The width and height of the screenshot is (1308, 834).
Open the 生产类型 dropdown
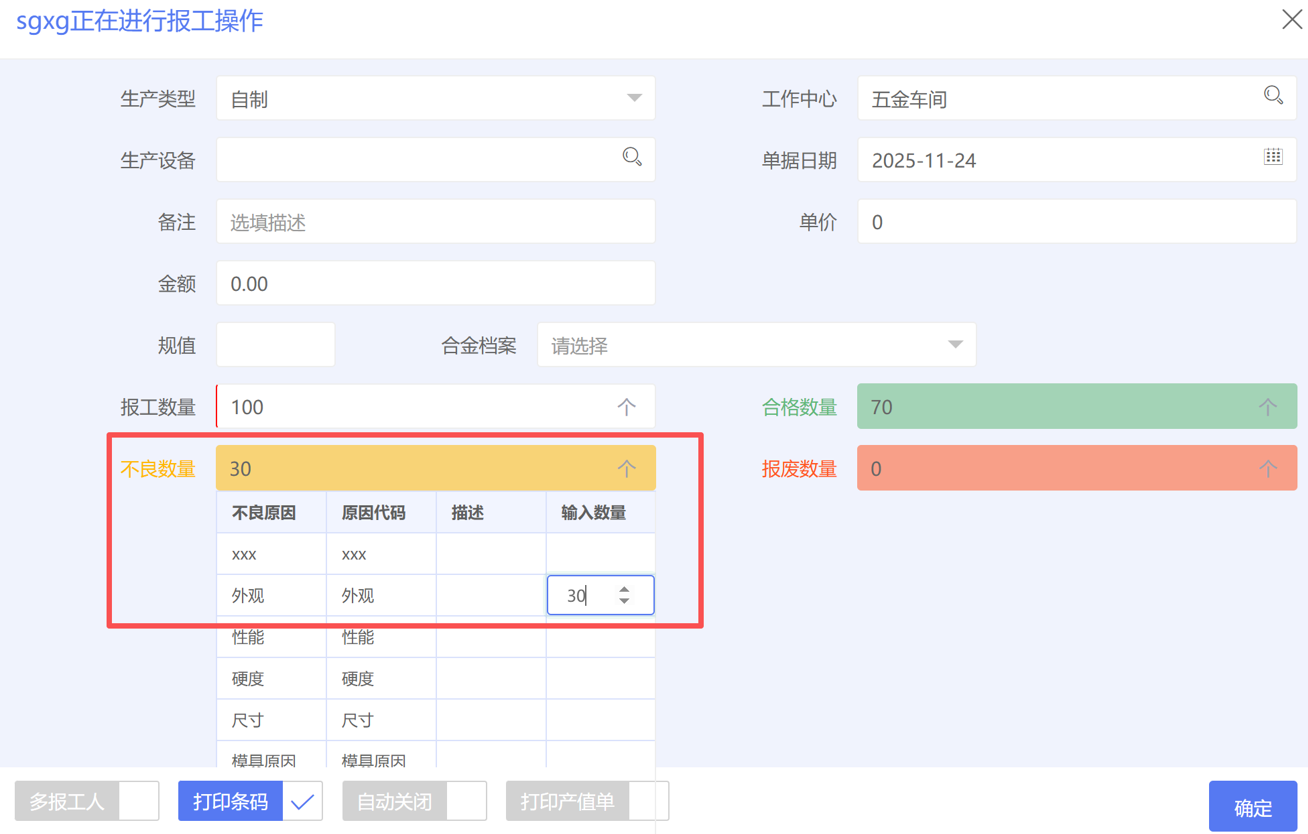[x=634, y=99]
